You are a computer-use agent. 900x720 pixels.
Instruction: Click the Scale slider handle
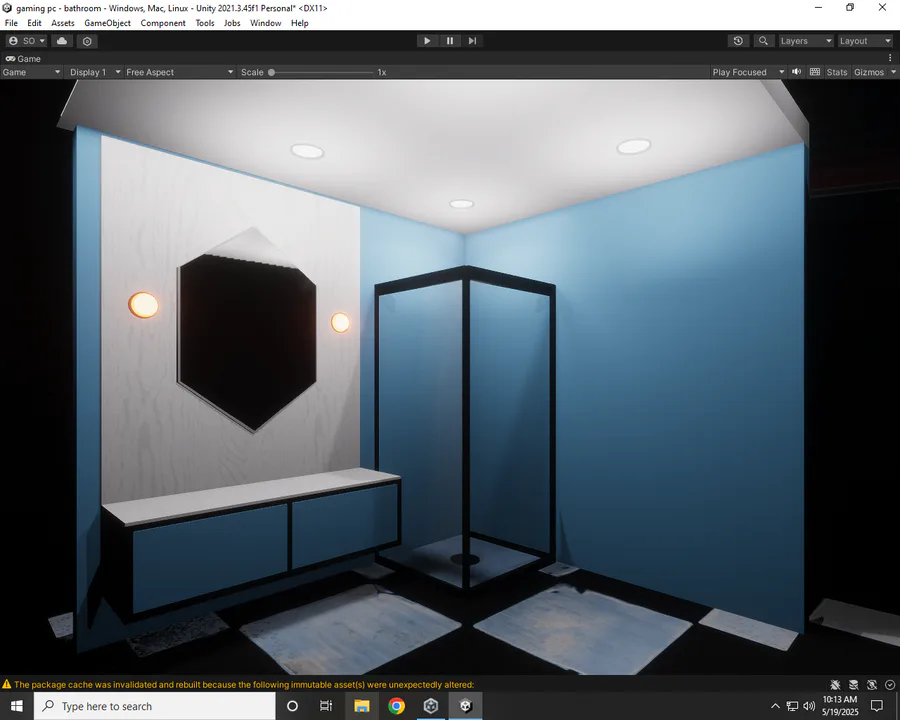(x=271, y=72)
